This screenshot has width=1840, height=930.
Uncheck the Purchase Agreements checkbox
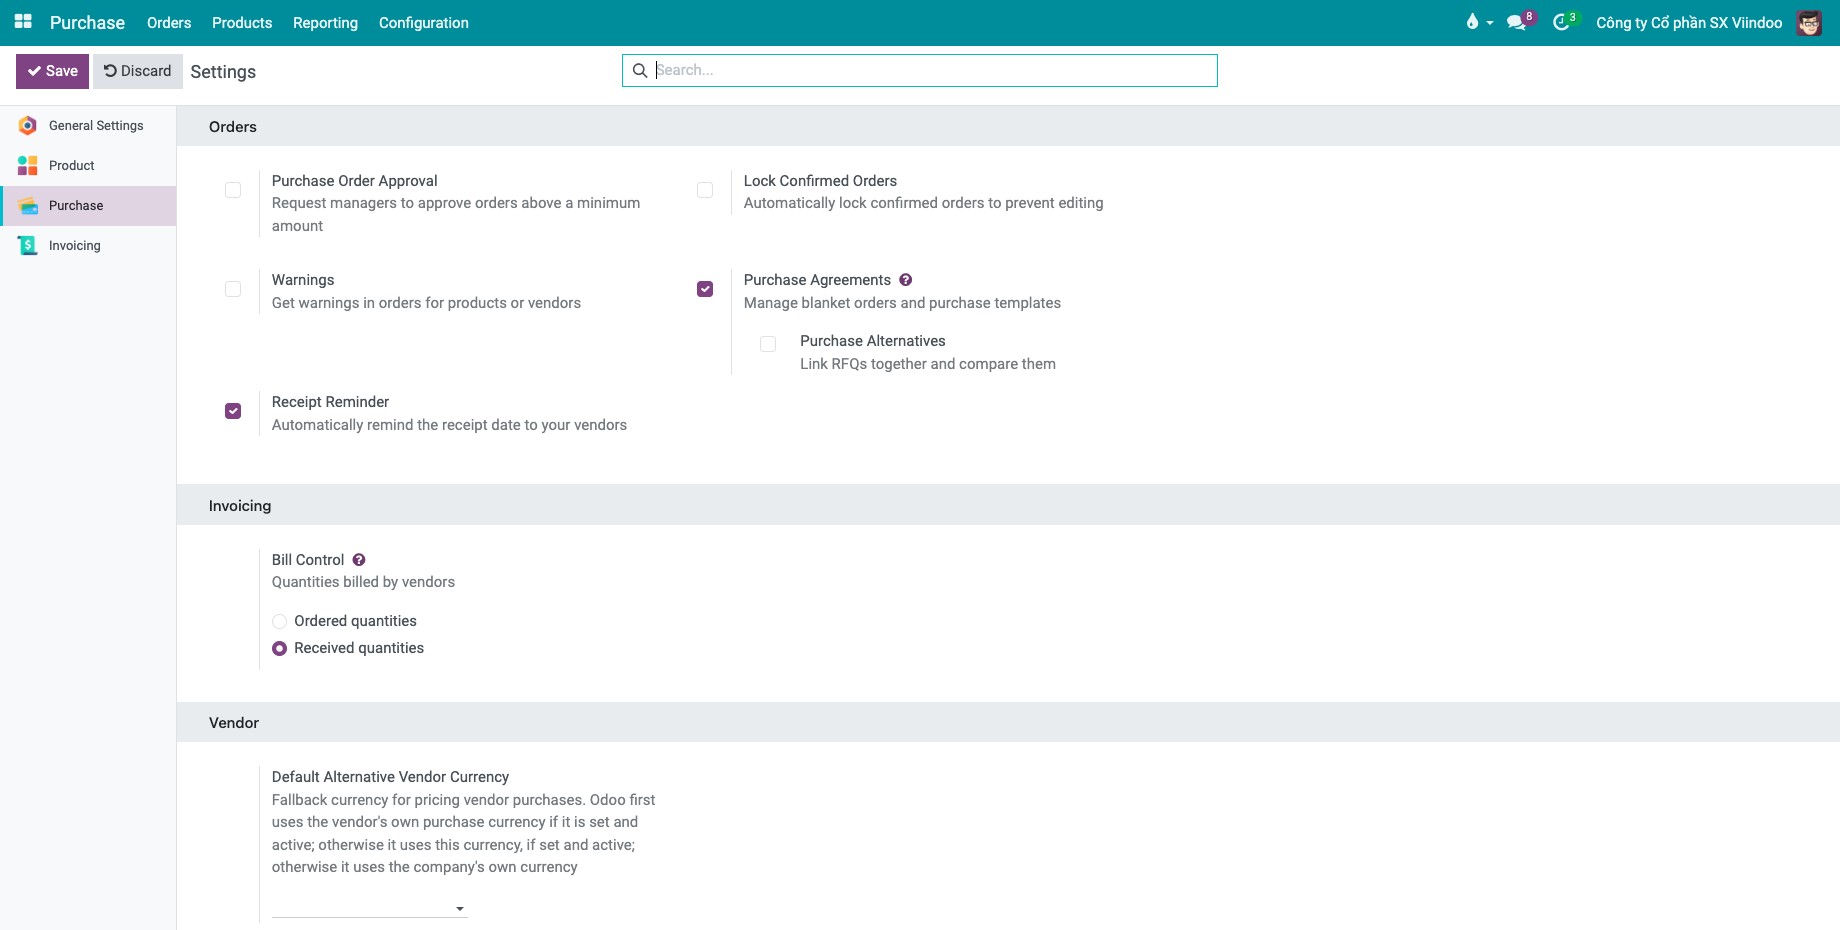705,289
